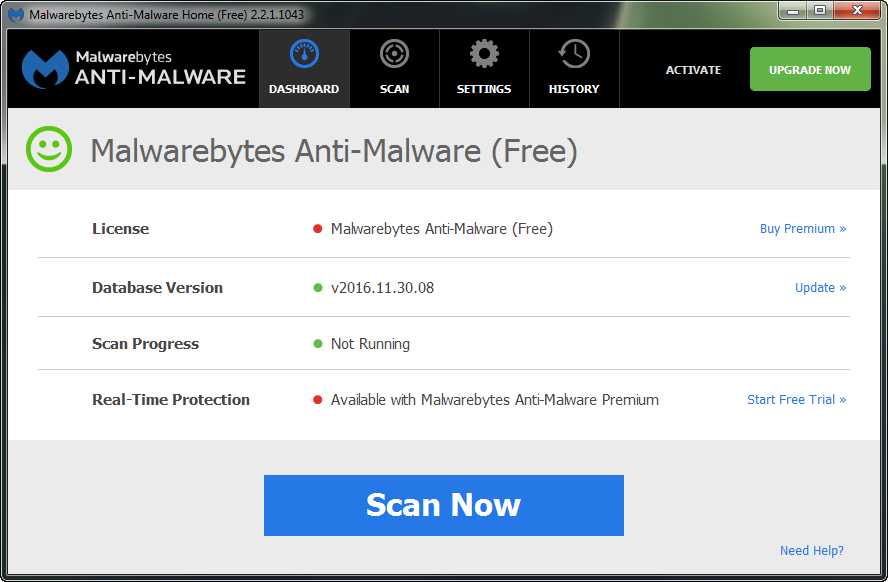This screenshot has width=888, height=582.
Task: Click the History clock icon
Action: tap(574, 54)
